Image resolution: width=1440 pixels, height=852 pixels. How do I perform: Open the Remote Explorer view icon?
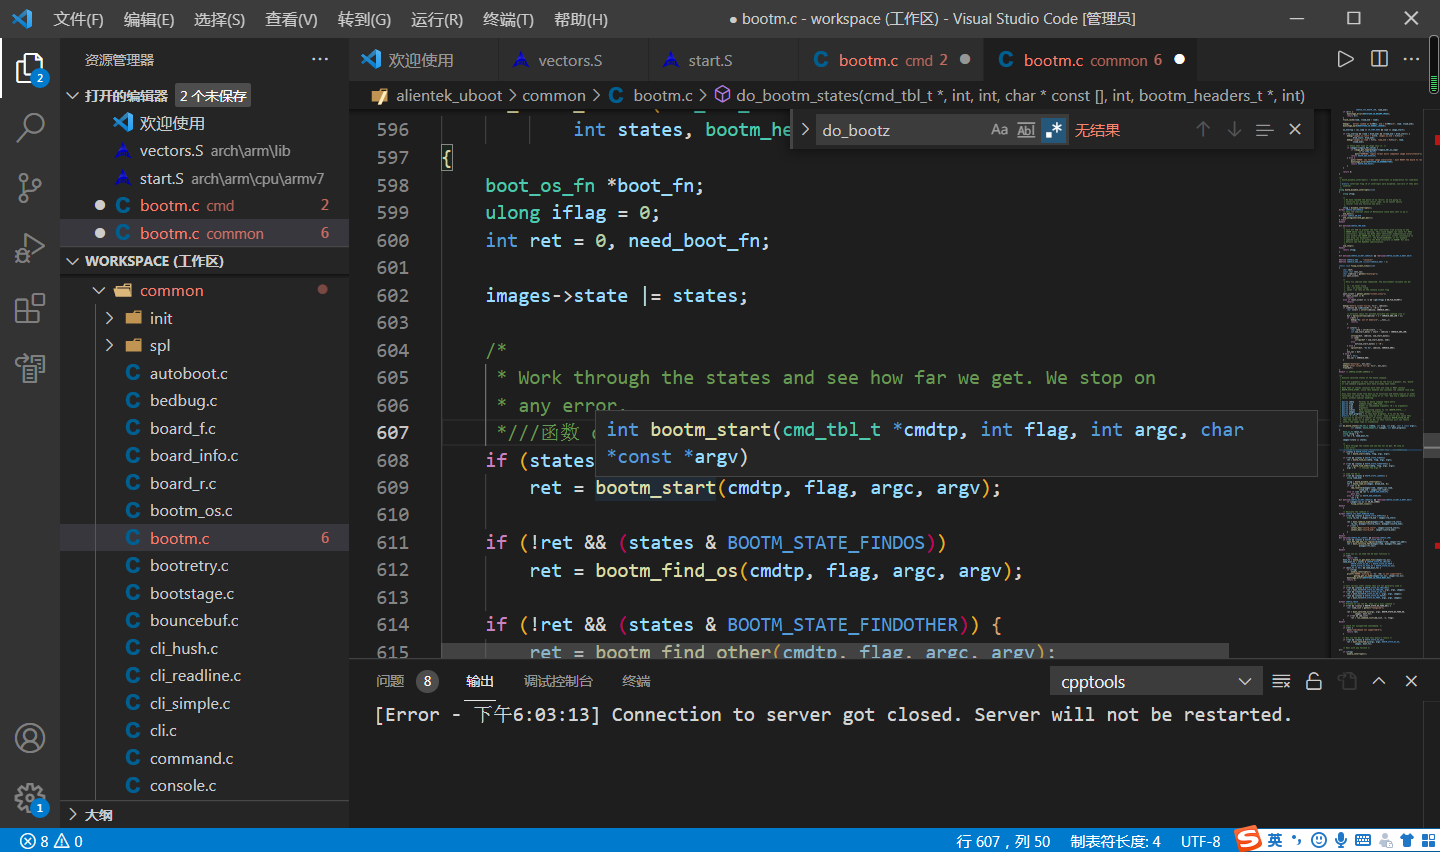pyautogui.click(x=30, y=368)
